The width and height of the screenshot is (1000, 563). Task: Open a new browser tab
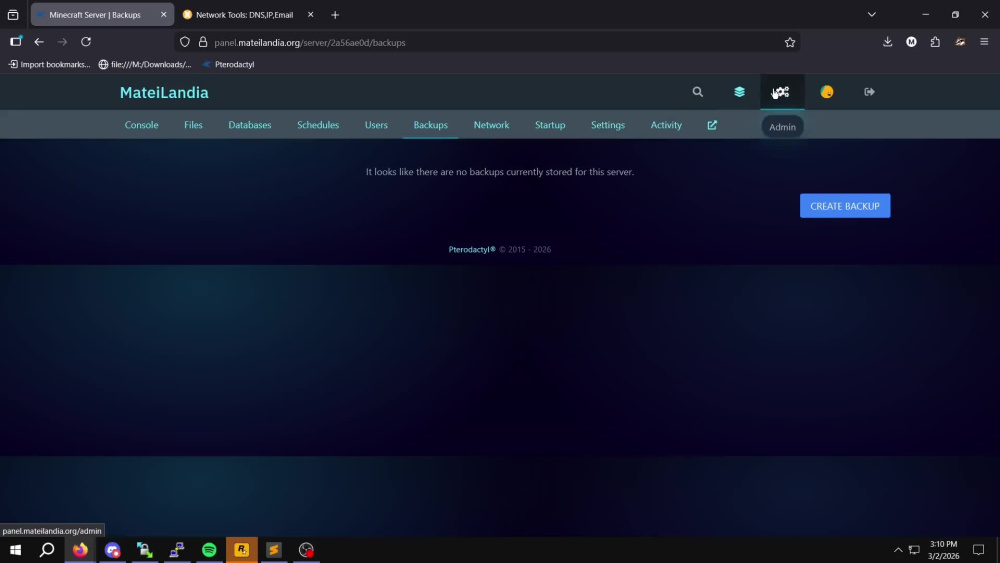point(335,15)
